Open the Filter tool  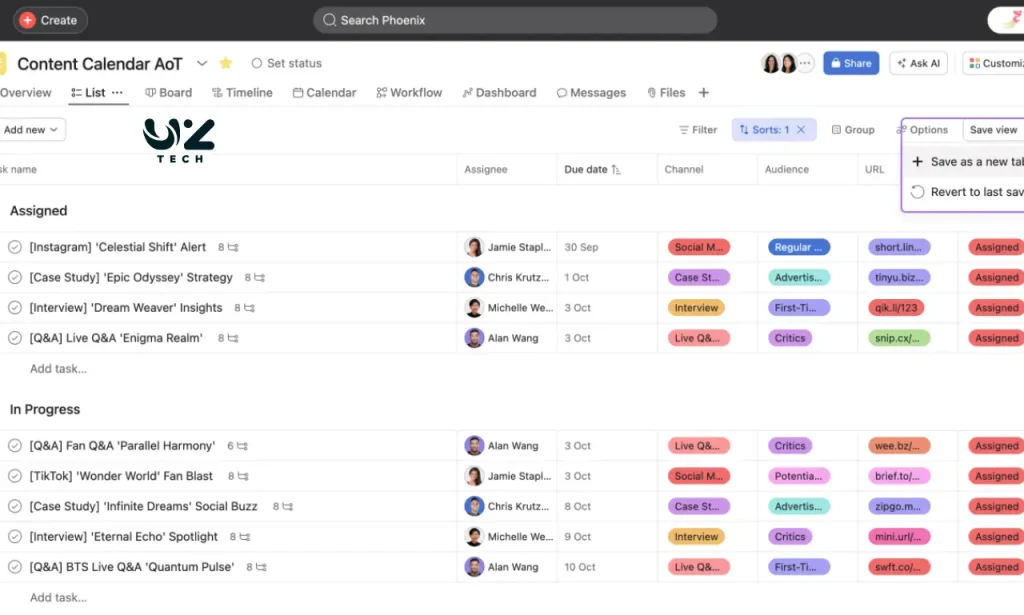click(698, 130)
